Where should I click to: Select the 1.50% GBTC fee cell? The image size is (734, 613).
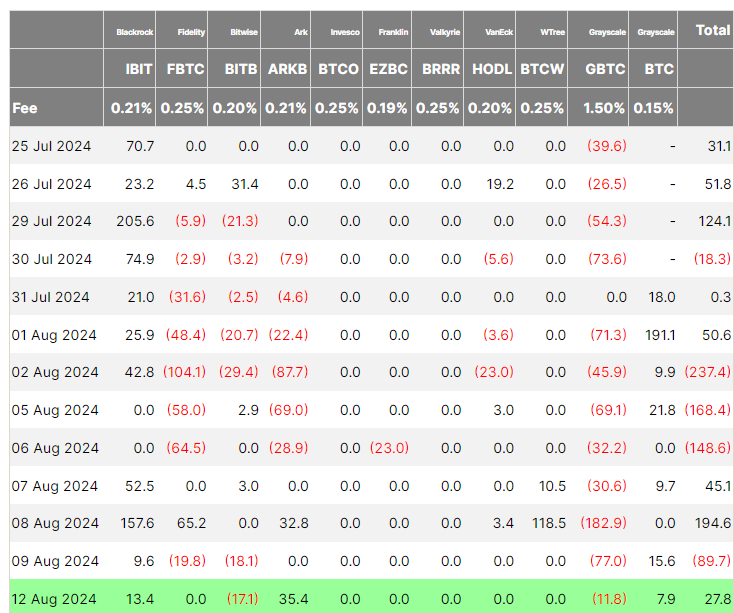pyautogui.click(x=604, y=108)
